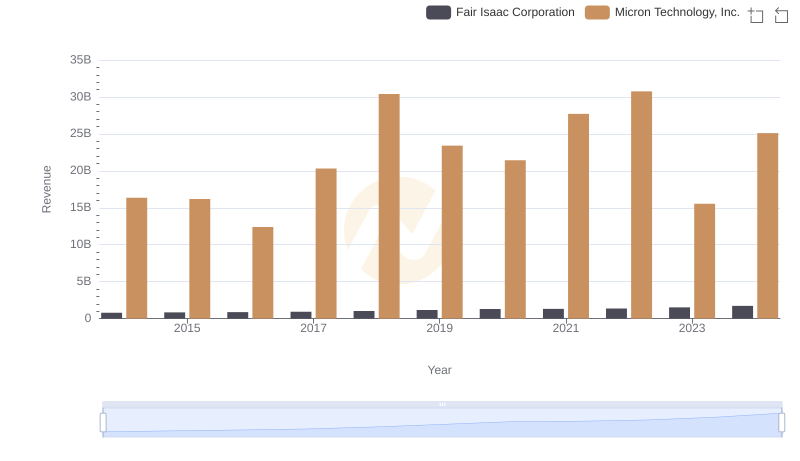Viewport: 800px width, 461px height.
Task: Click the Micron Technology, Inc. legend label
Action: [x=677, y=12]
